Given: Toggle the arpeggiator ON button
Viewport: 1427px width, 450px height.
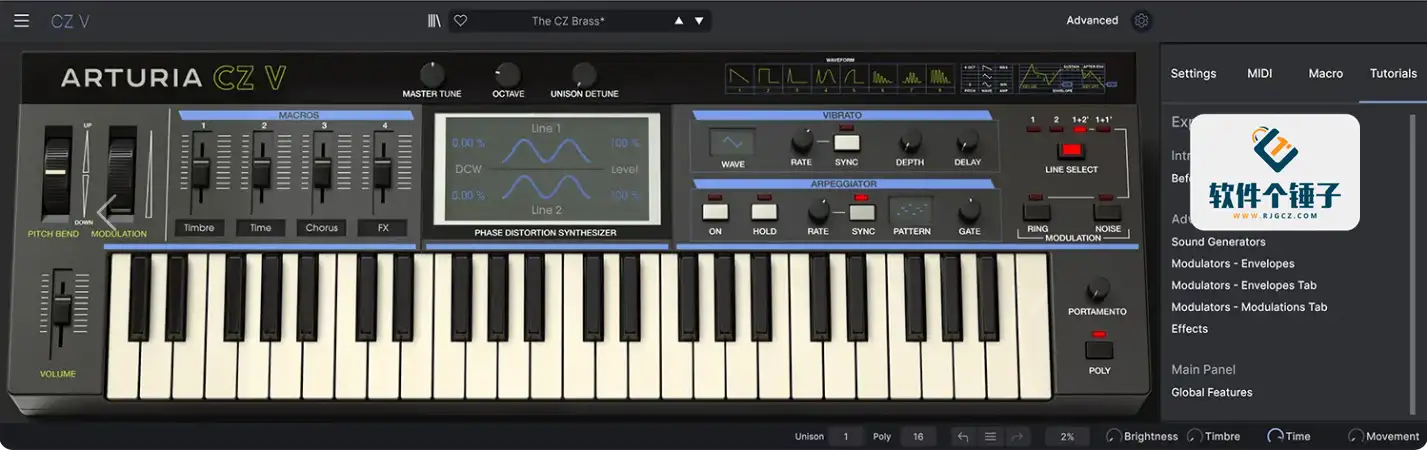Looking at the screenshot, I should (x=715, y=211).
